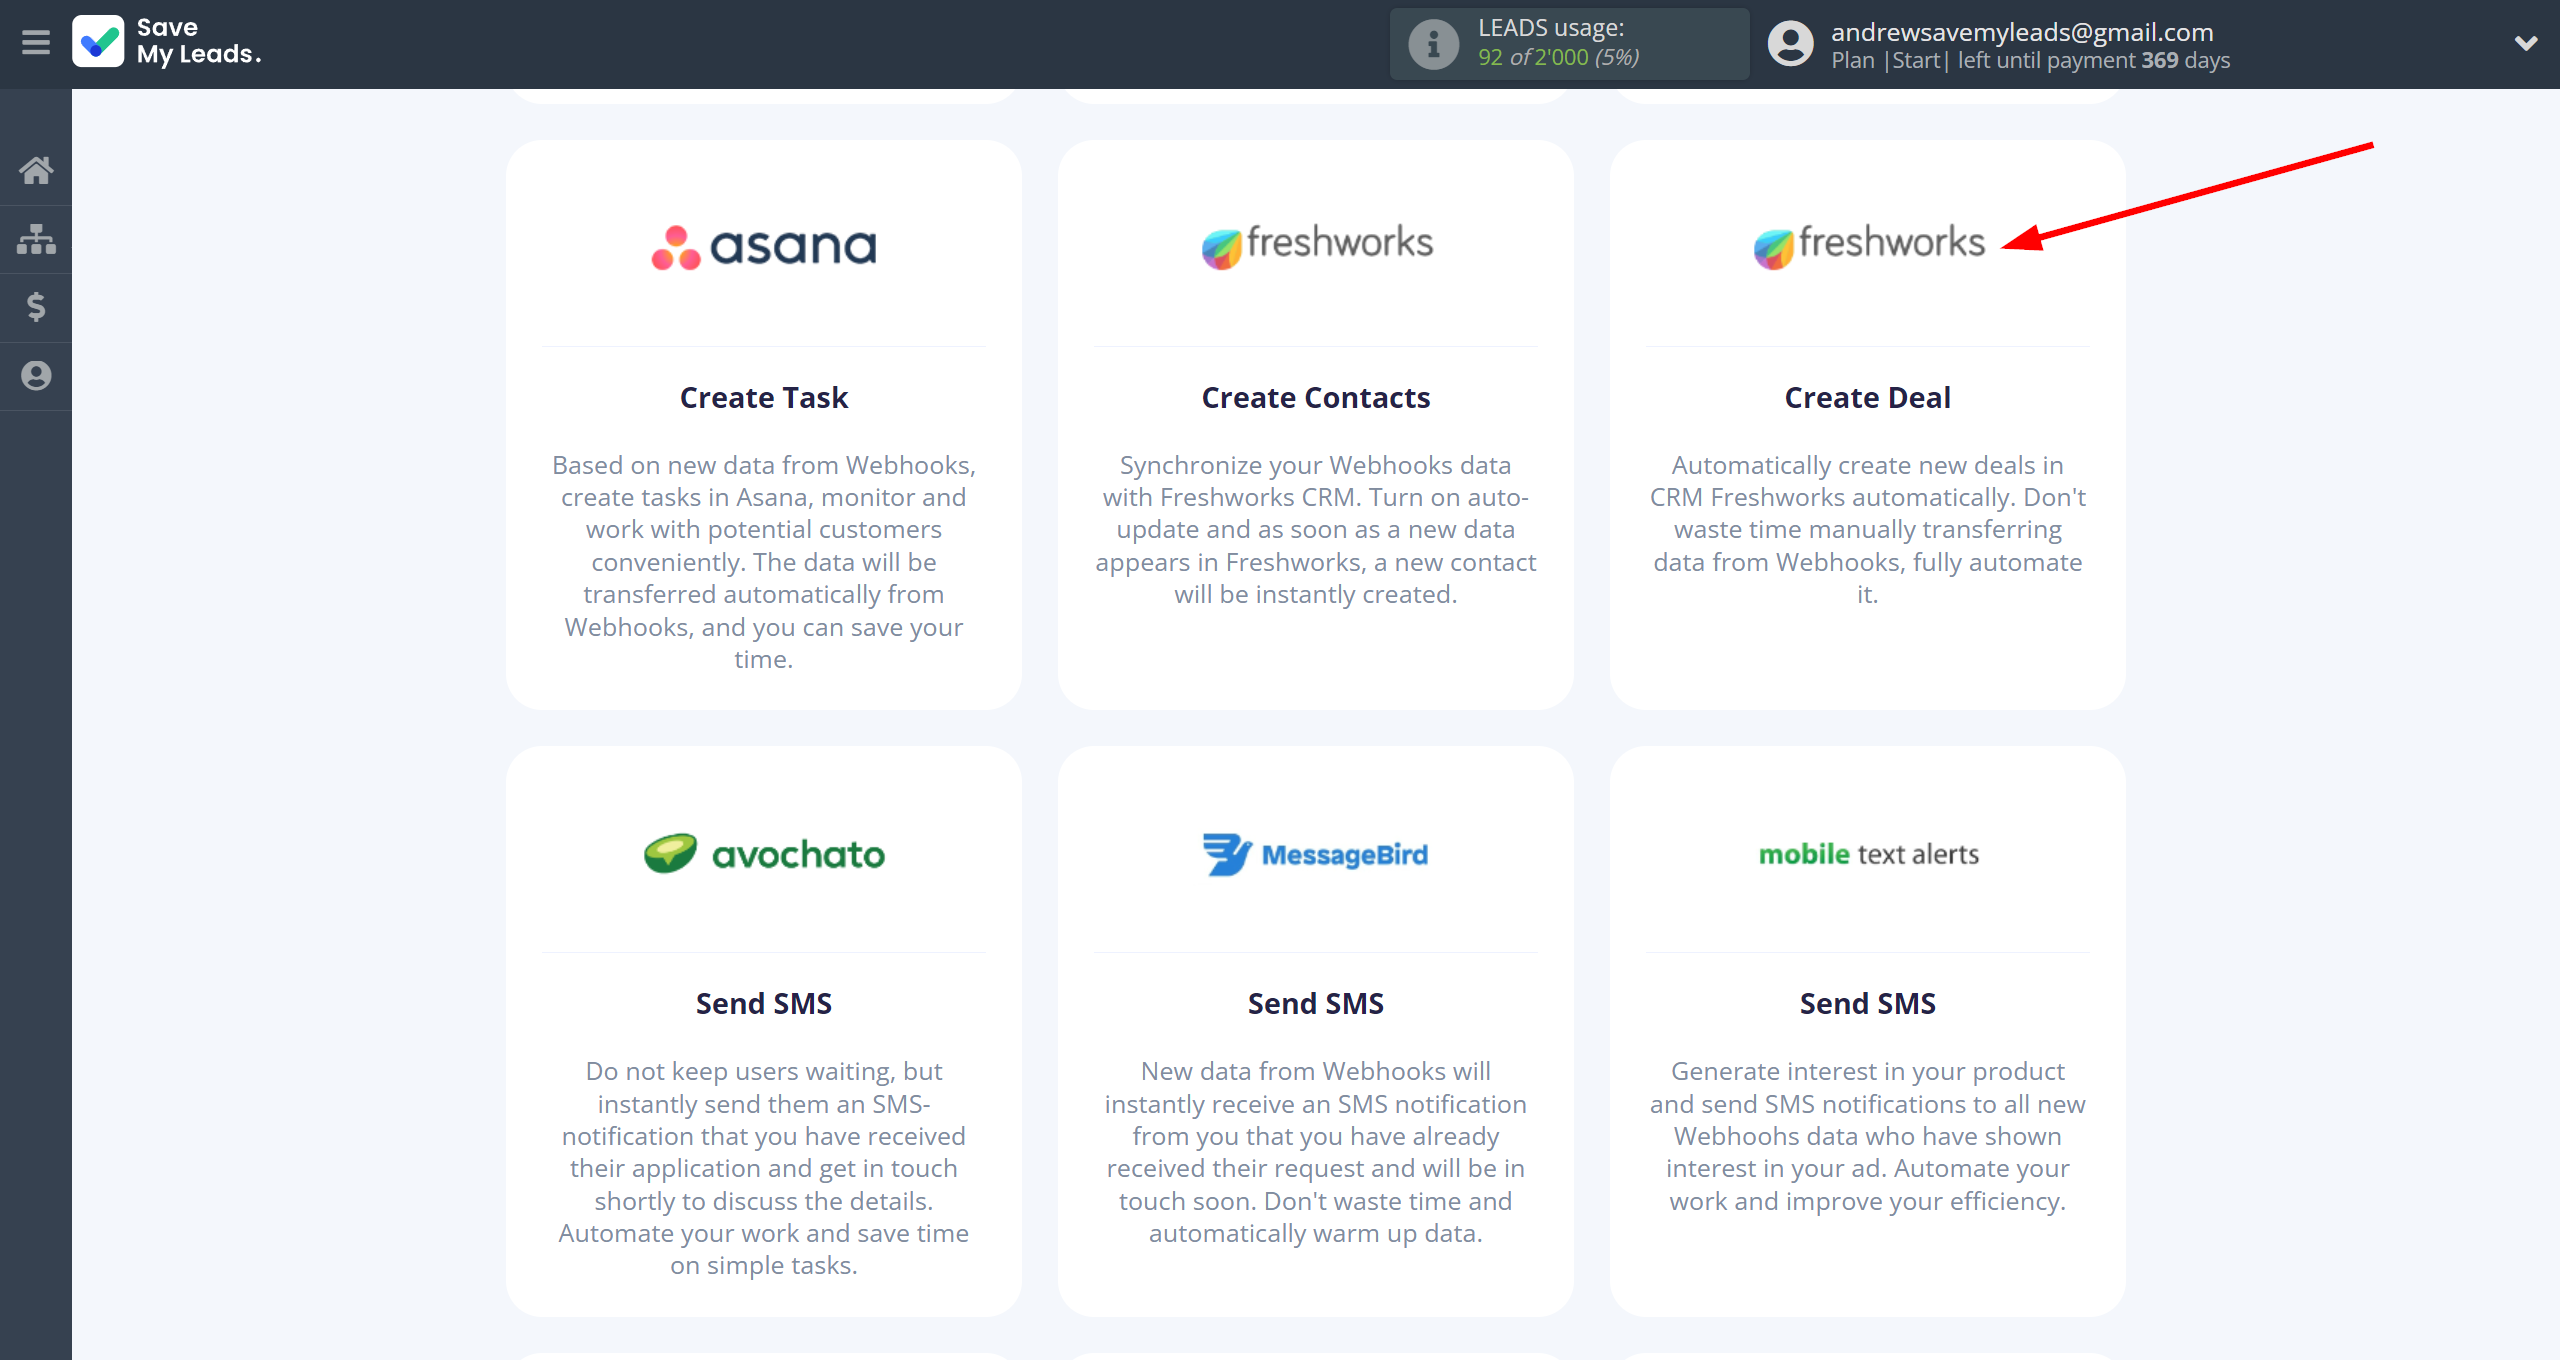
Task: Click the 'LEADS usage:' label
Action: click(x=1551, y=28)
